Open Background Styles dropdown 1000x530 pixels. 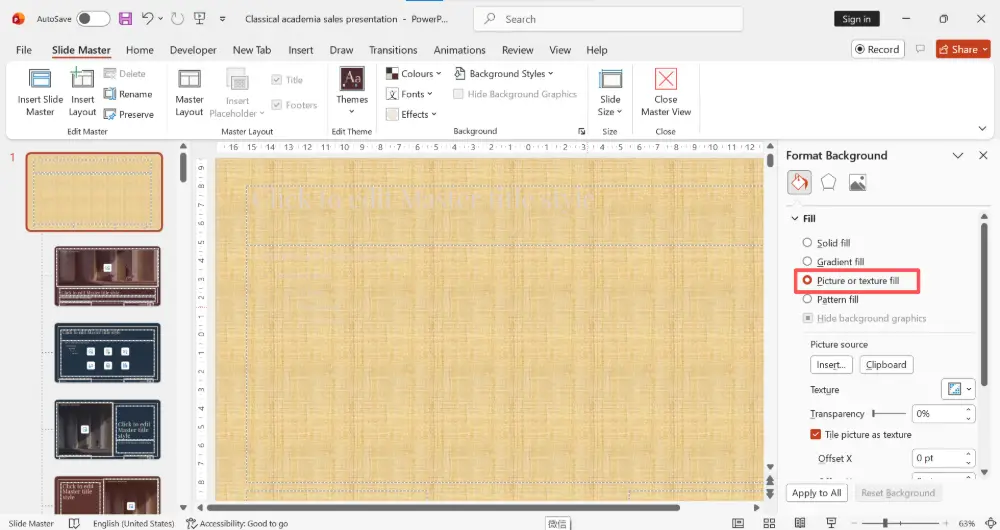[504, 73]
